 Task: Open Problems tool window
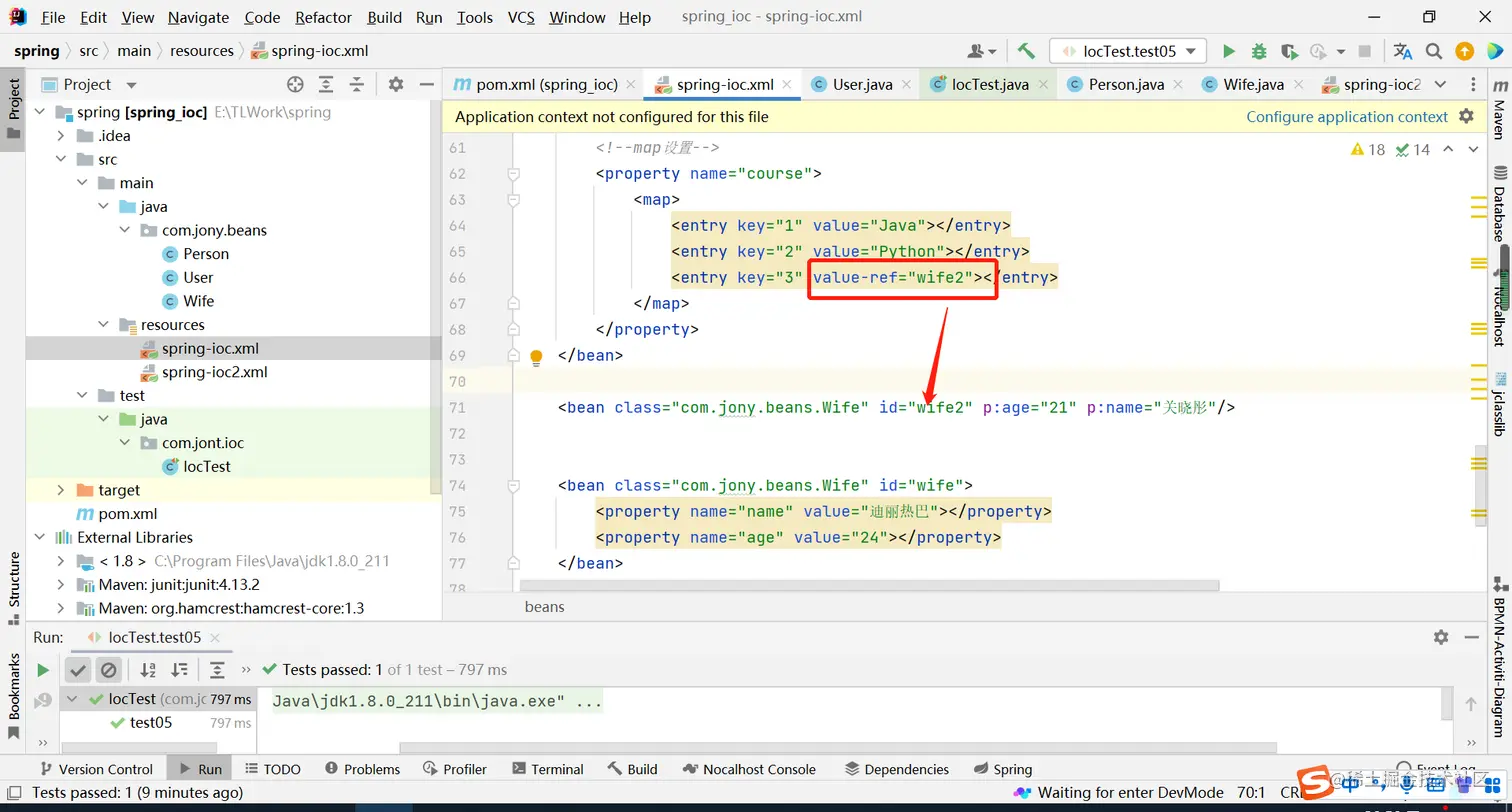(362, 769)
